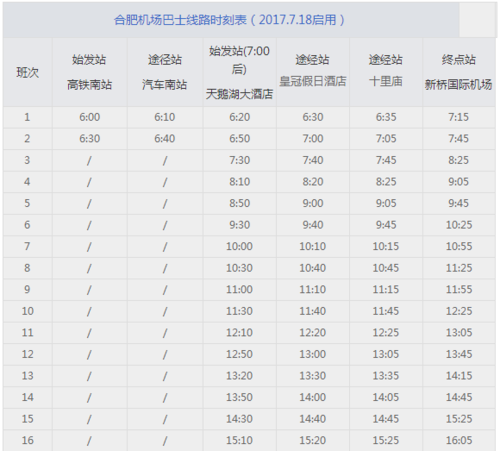This screenshot has width=500, height=451.
Task: Click the 6:40 time in trip 2
Action: pos(165,138)
